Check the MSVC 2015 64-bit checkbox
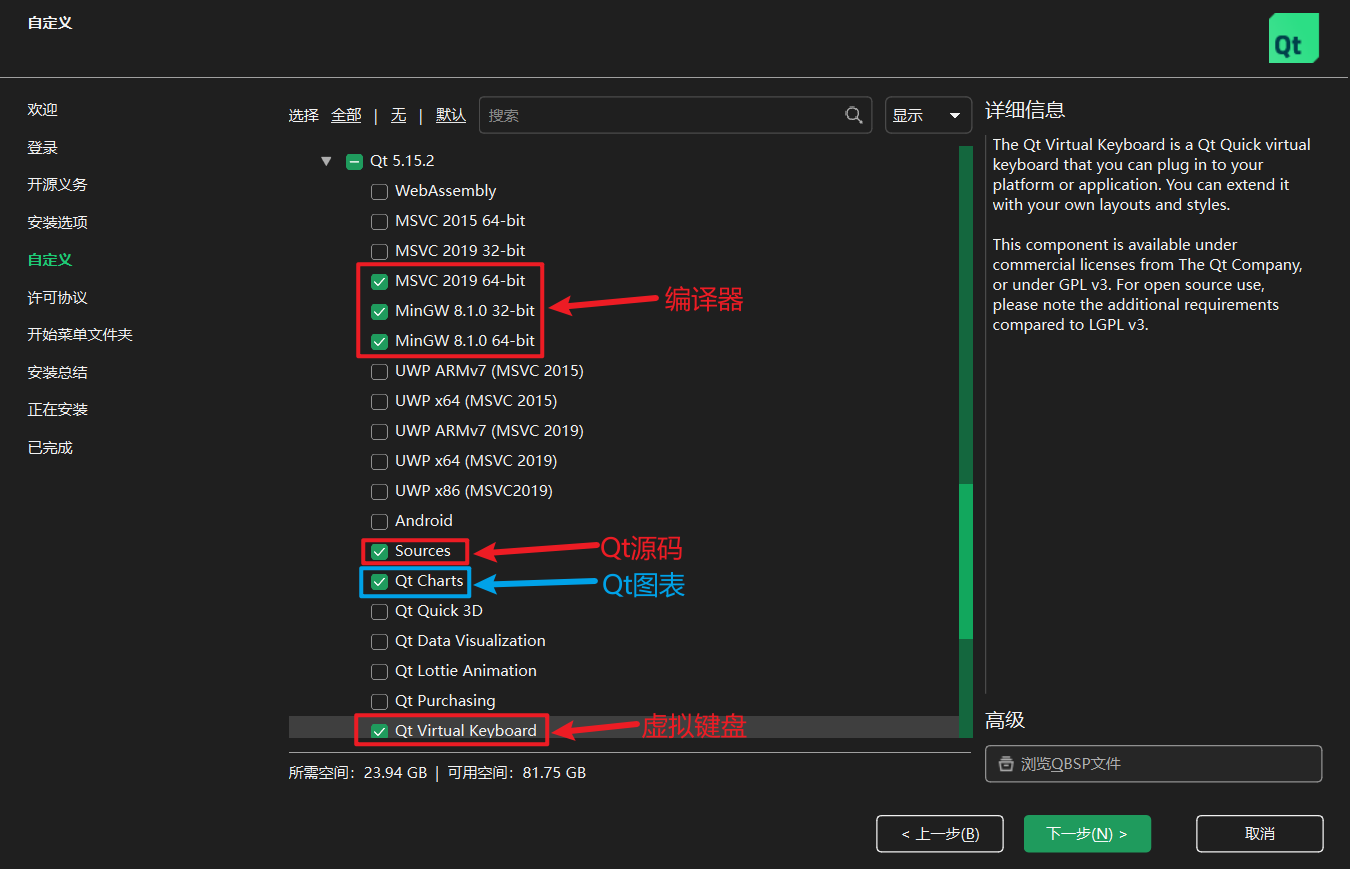The width and height of the screenshot is (1350, 869). pos(379,221)
